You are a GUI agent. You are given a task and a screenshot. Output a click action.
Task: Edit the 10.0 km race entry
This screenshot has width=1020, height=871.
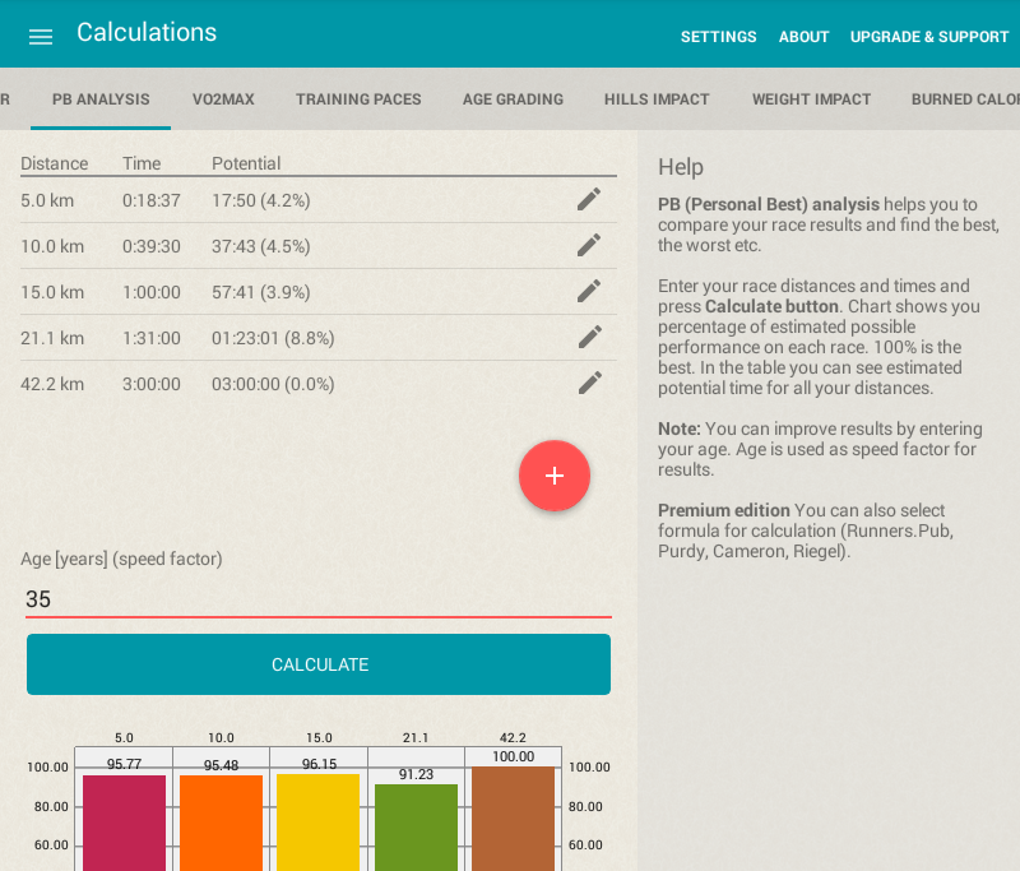coord(589,245)
